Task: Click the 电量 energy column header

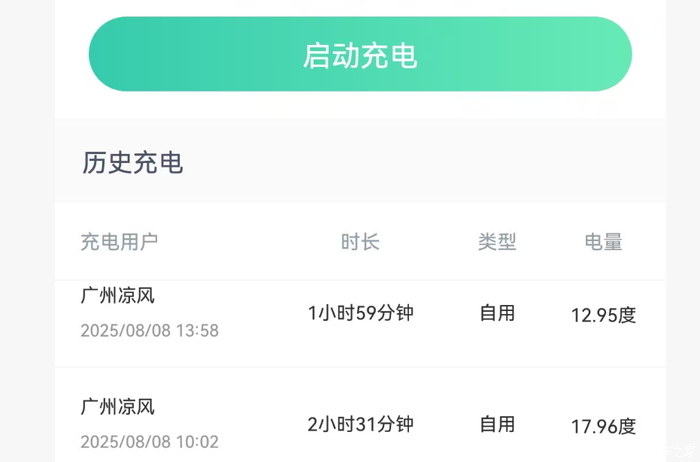Action: pyautogui.click(x=604, y=242)
